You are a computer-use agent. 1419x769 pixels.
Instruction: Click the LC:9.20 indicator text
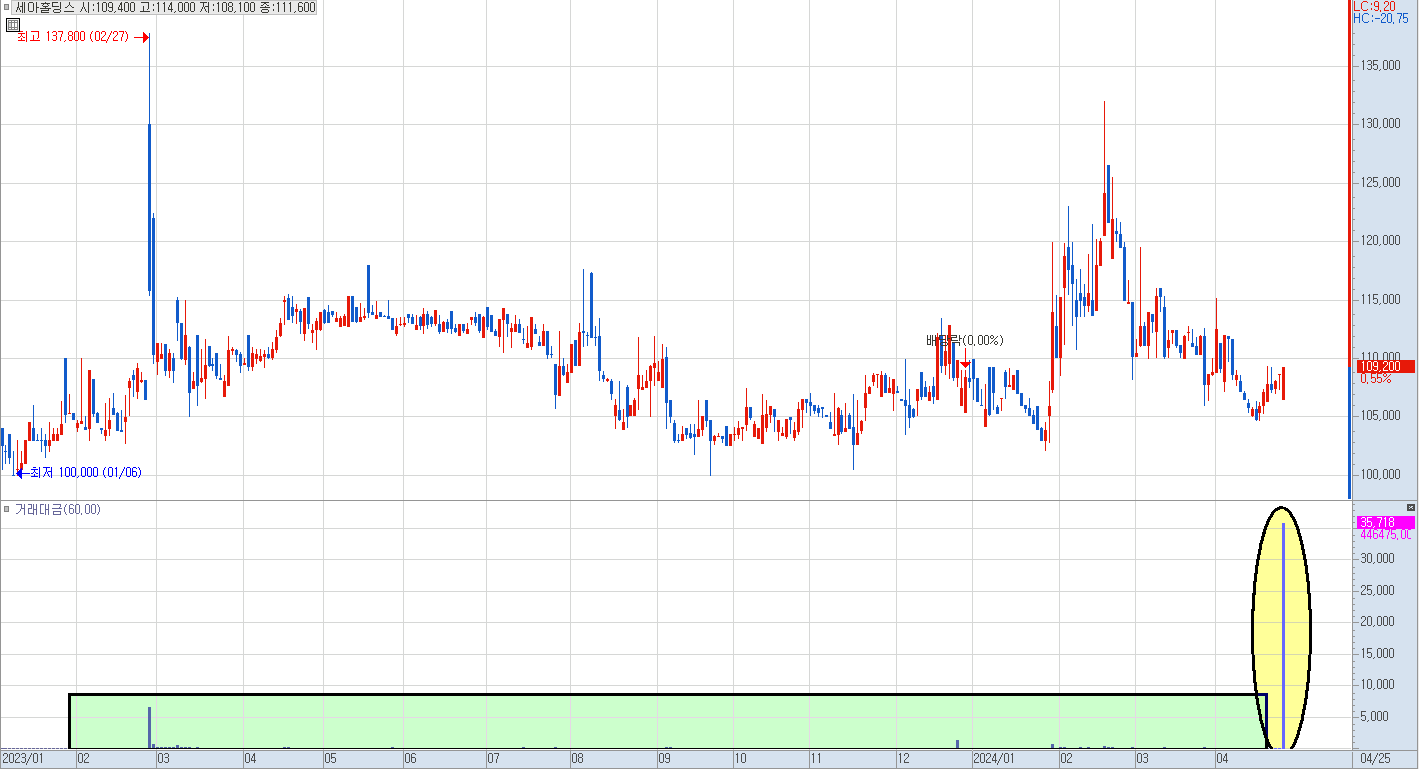click(1374, 6)
